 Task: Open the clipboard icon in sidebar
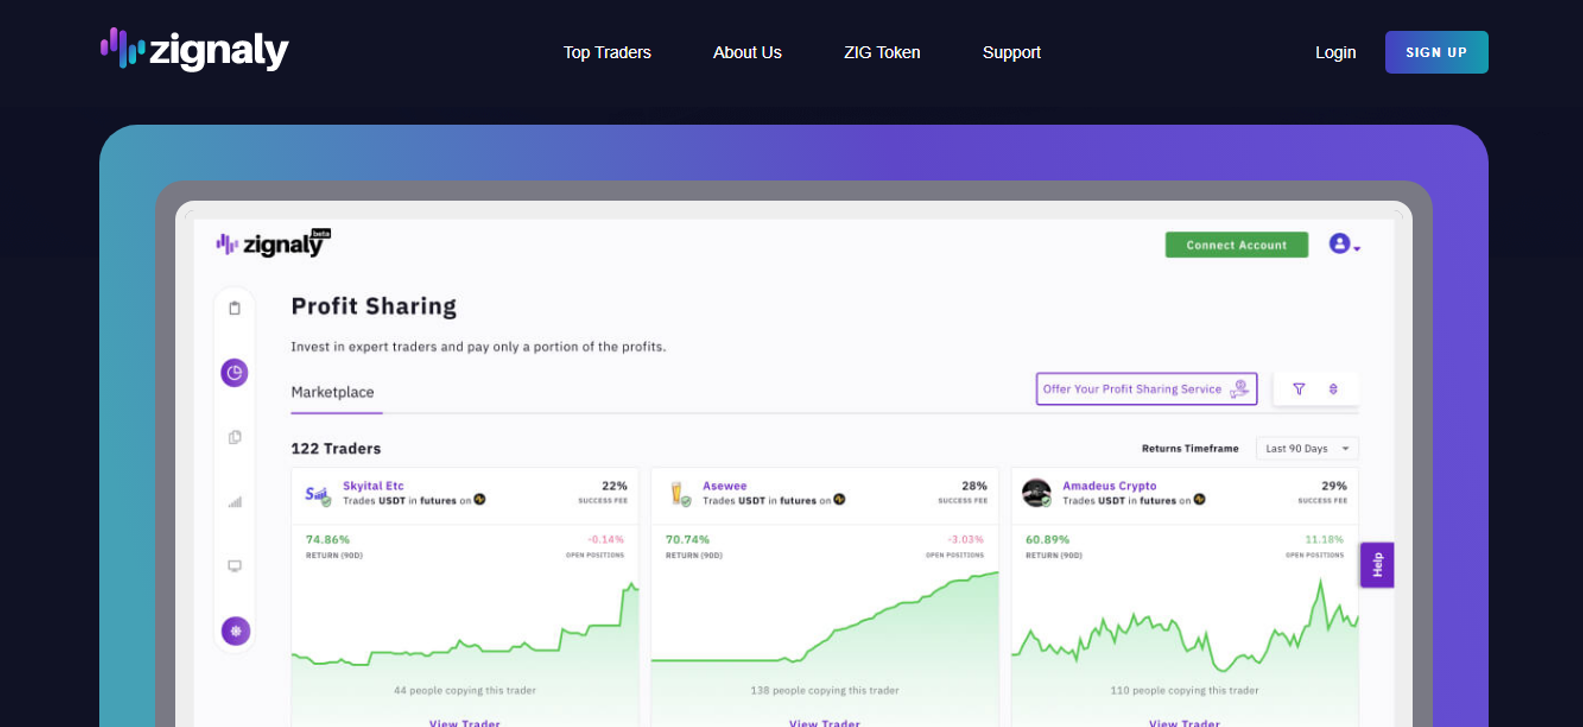(x=235, y=308)
